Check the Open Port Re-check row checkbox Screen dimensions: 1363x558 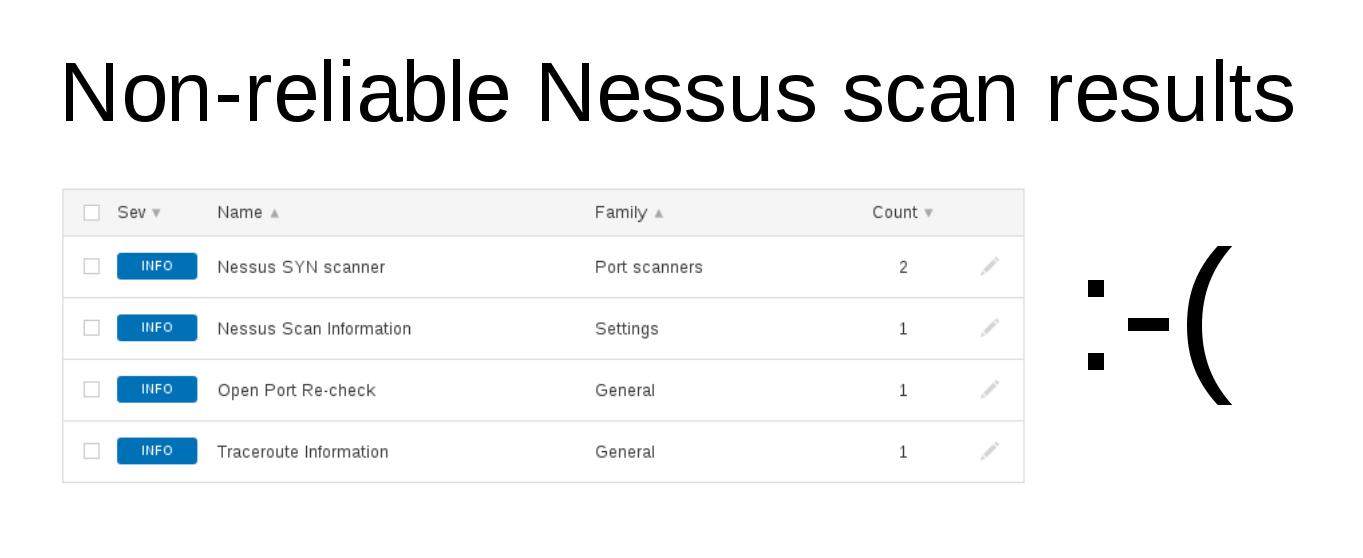coord(92,389)
